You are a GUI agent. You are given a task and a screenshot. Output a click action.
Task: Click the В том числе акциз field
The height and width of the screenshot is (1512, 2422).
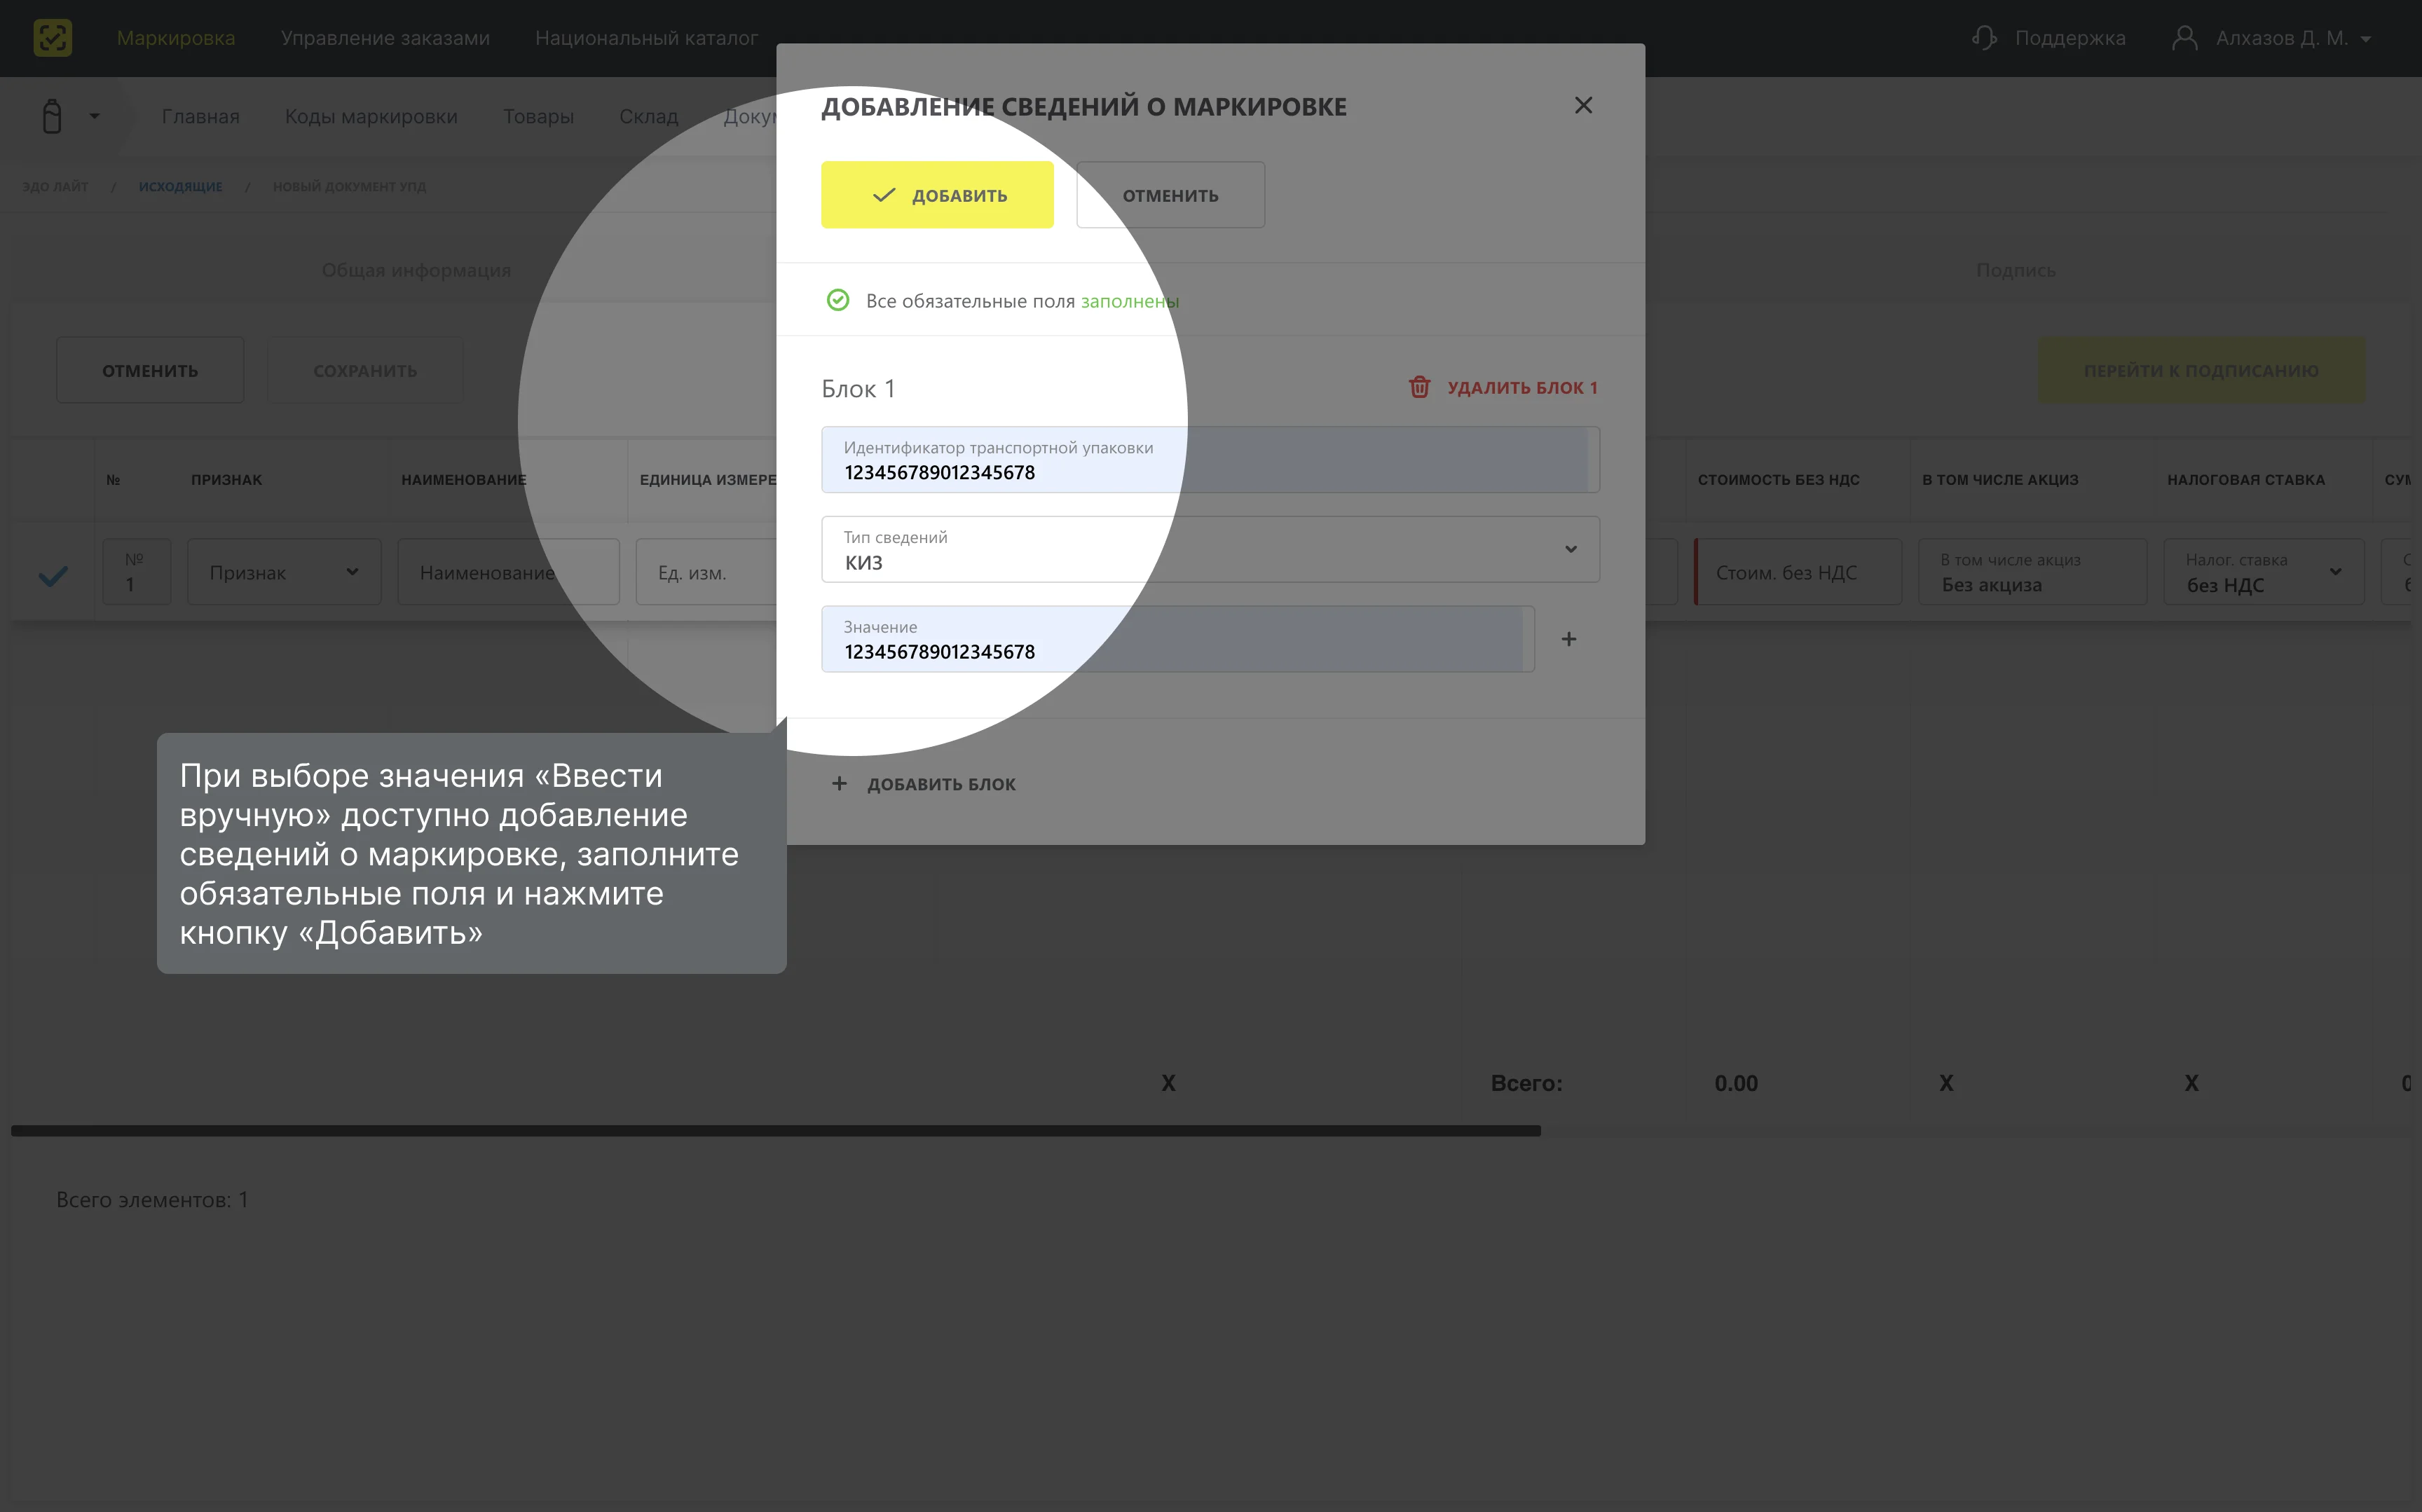2032,572
